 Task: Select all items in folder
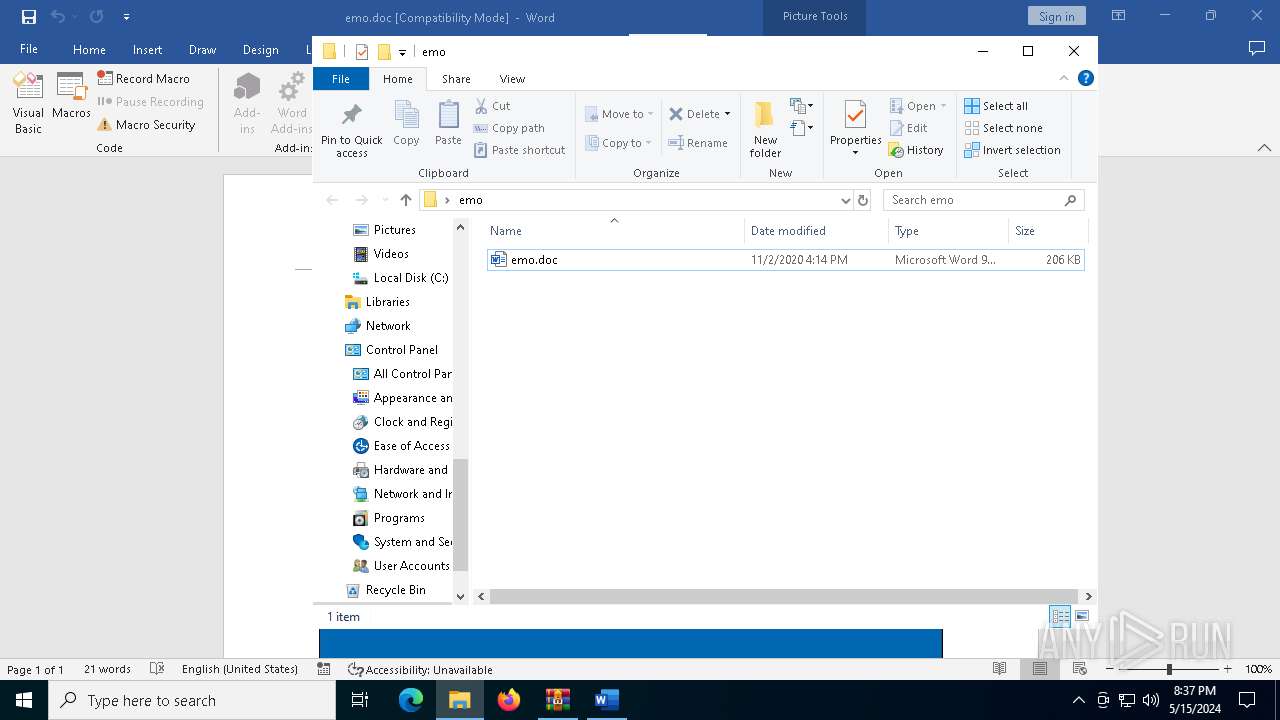(996, 106)
